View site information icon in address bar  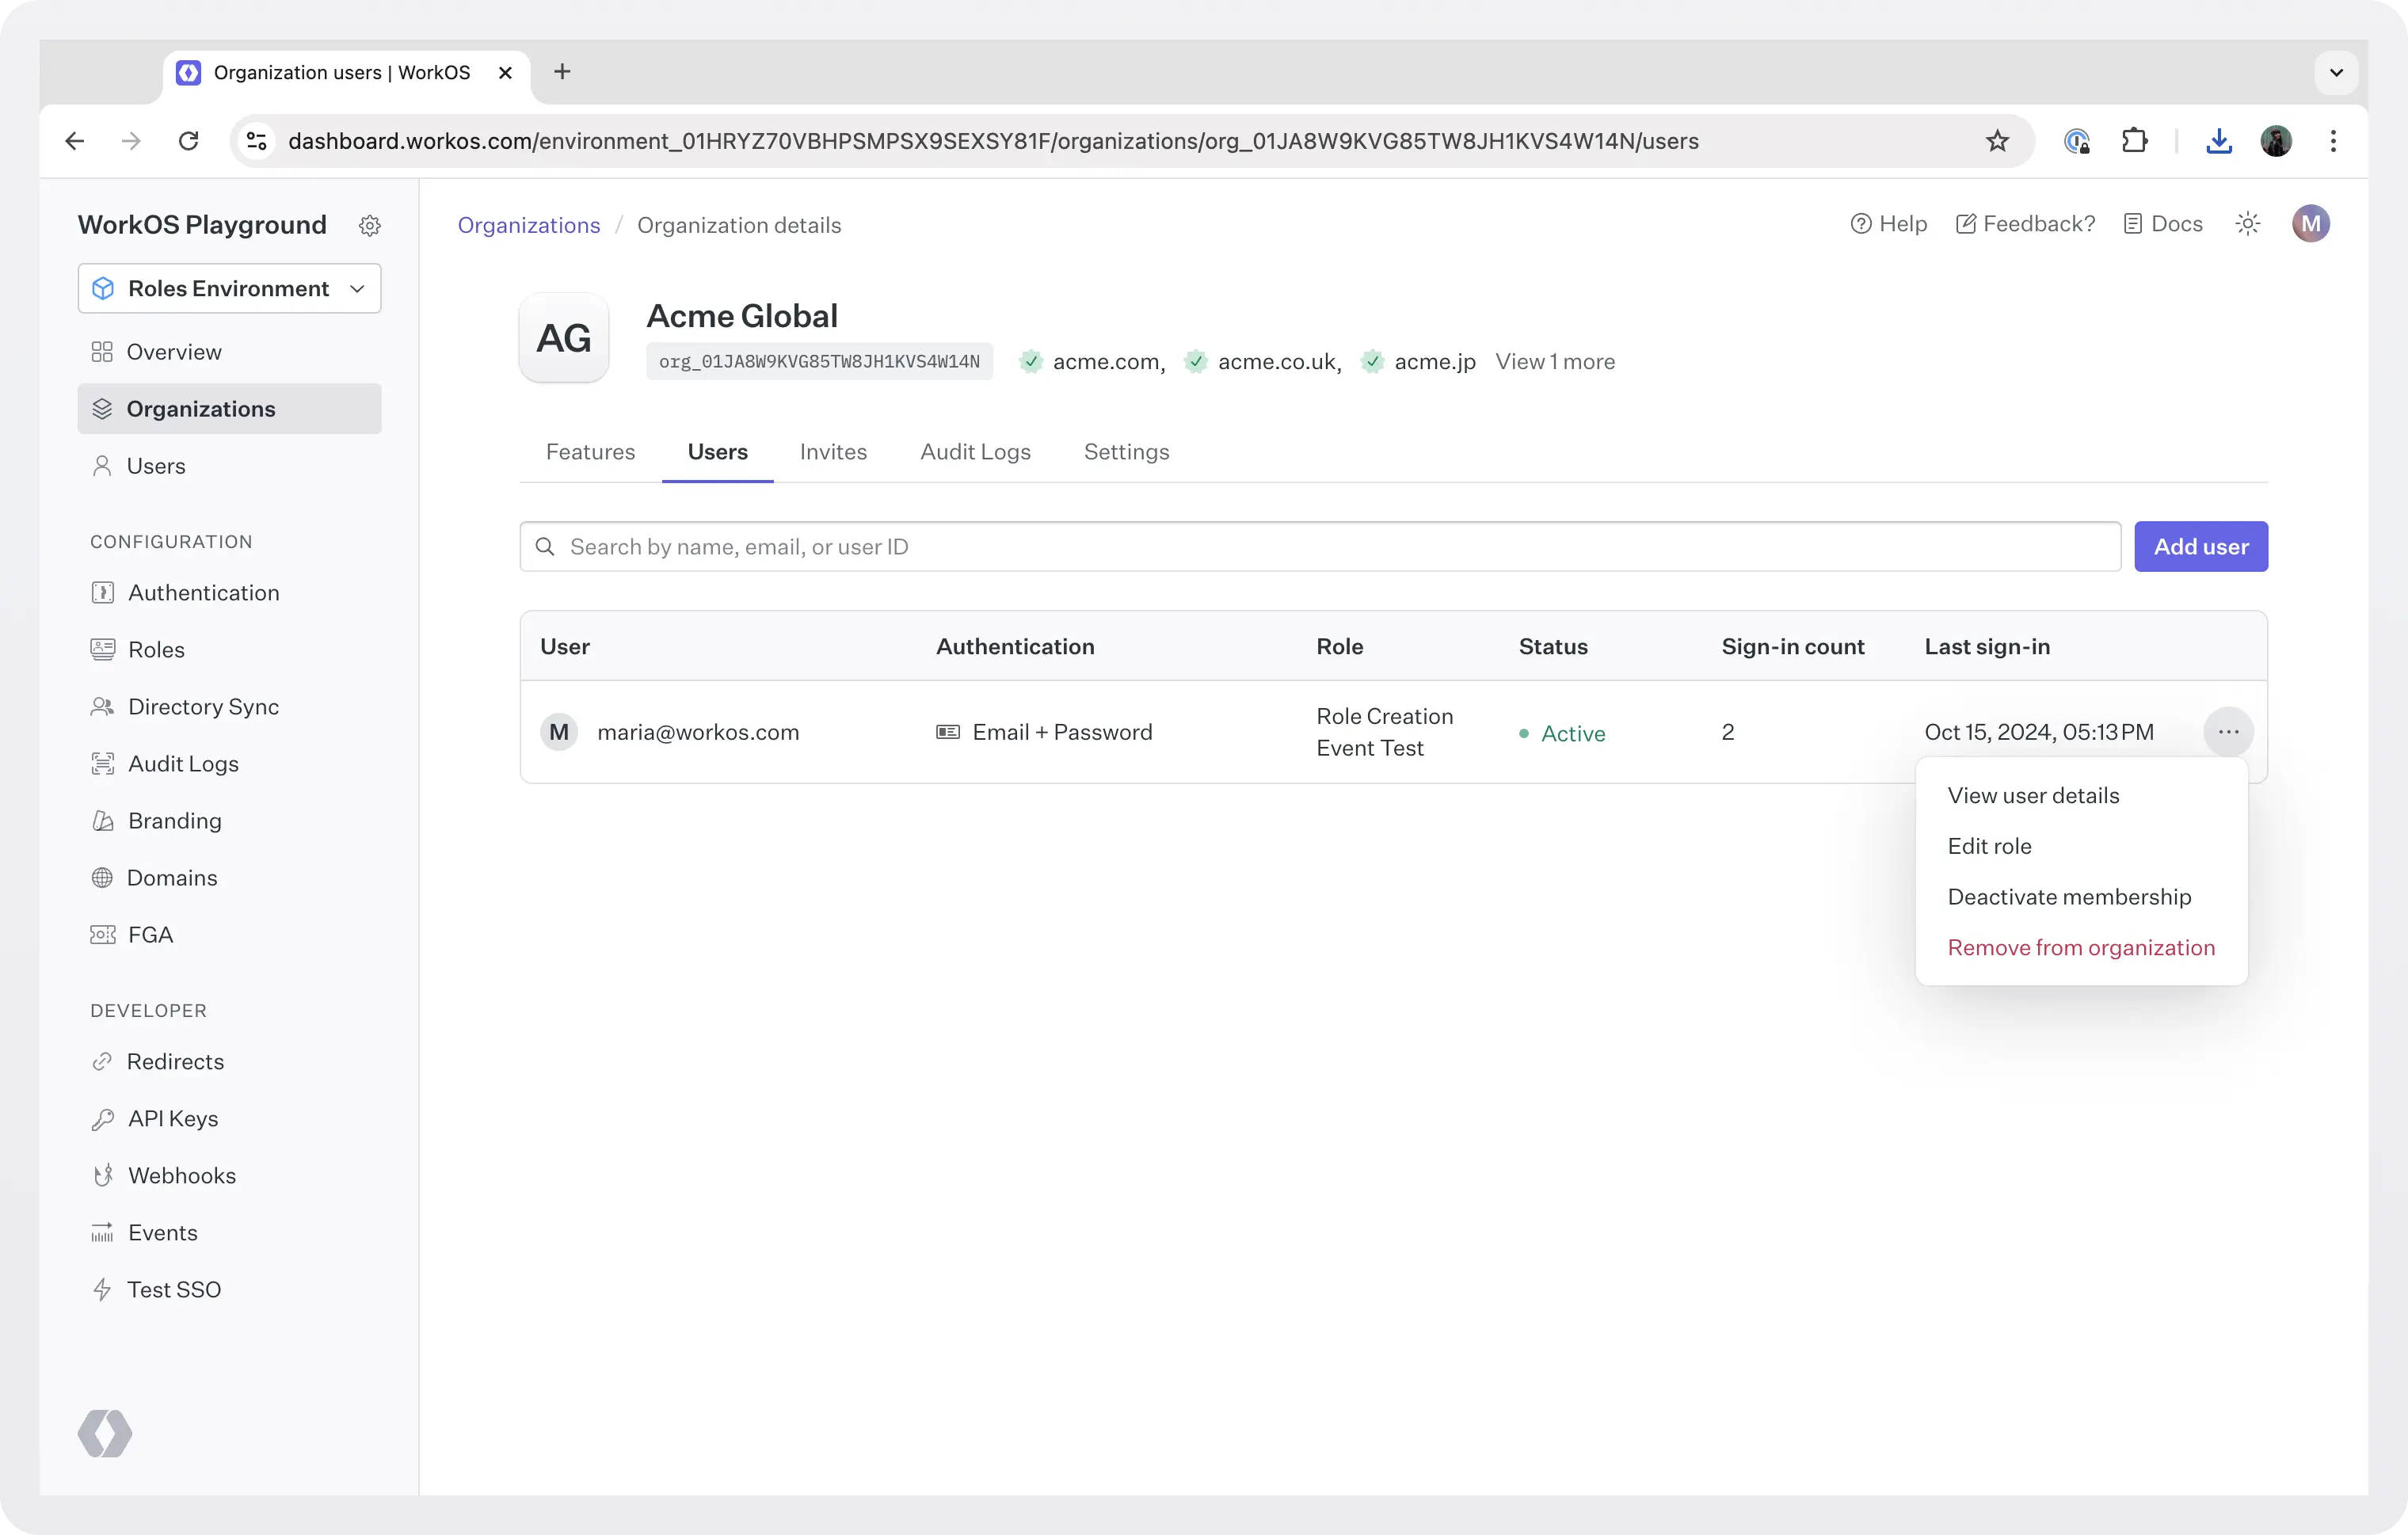tap(257, 141)
